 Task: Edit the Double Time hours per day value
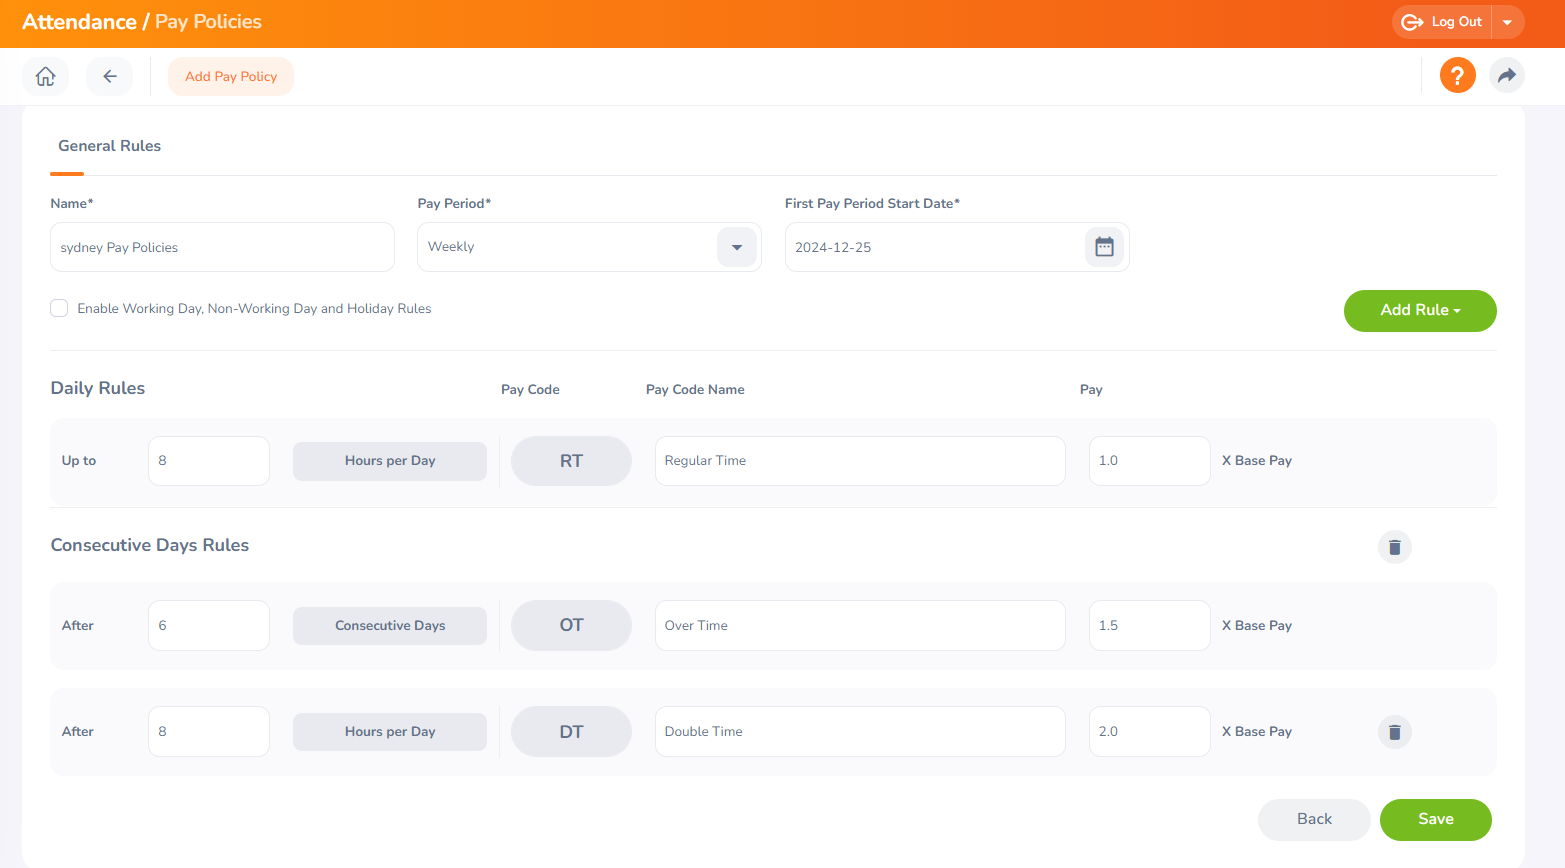pos(209,732)
